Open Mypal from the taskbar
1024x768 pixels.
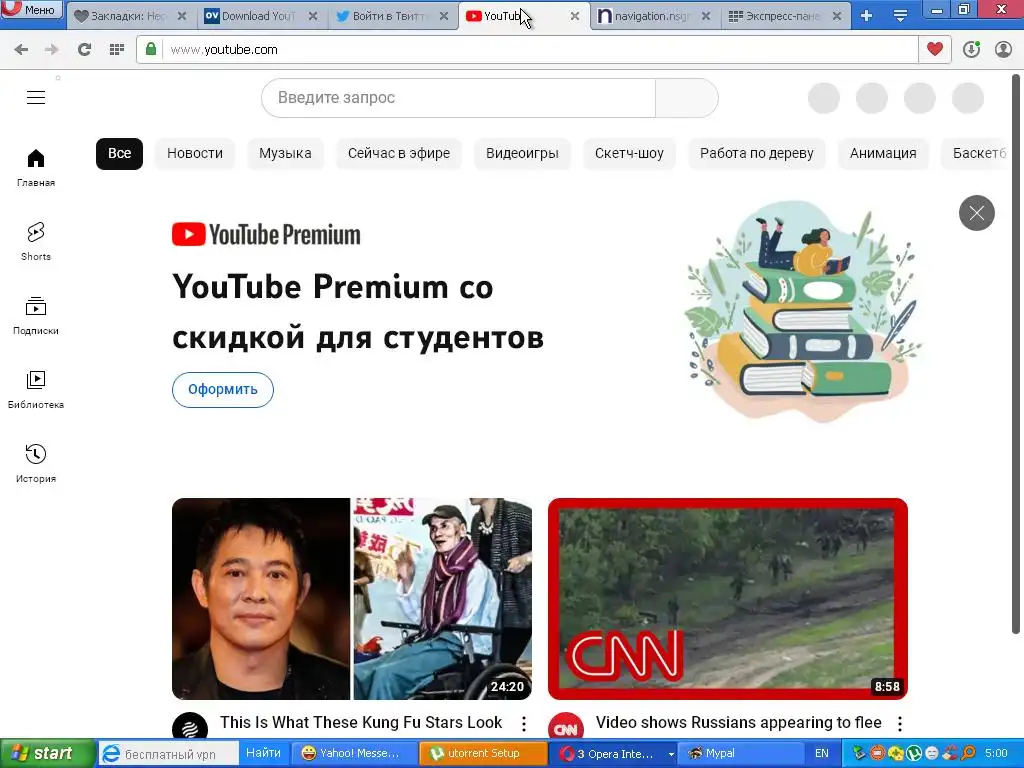741,754
